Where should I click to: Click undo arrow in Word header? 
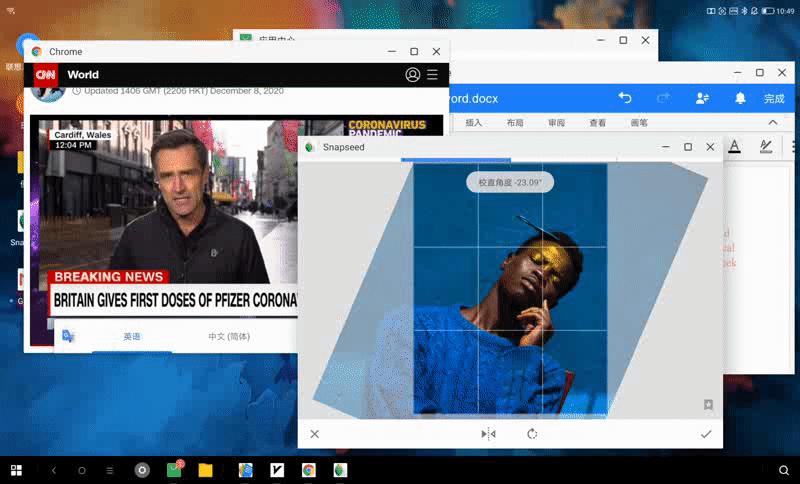tap(625, 98)
